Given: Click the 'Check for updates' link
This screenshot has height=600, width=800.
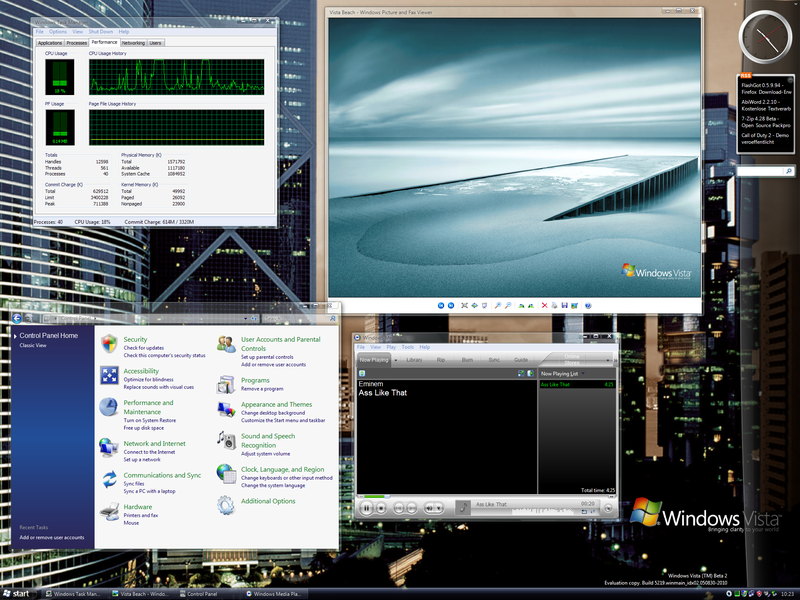Looking at the screenshot, I should tap(145, 348).
